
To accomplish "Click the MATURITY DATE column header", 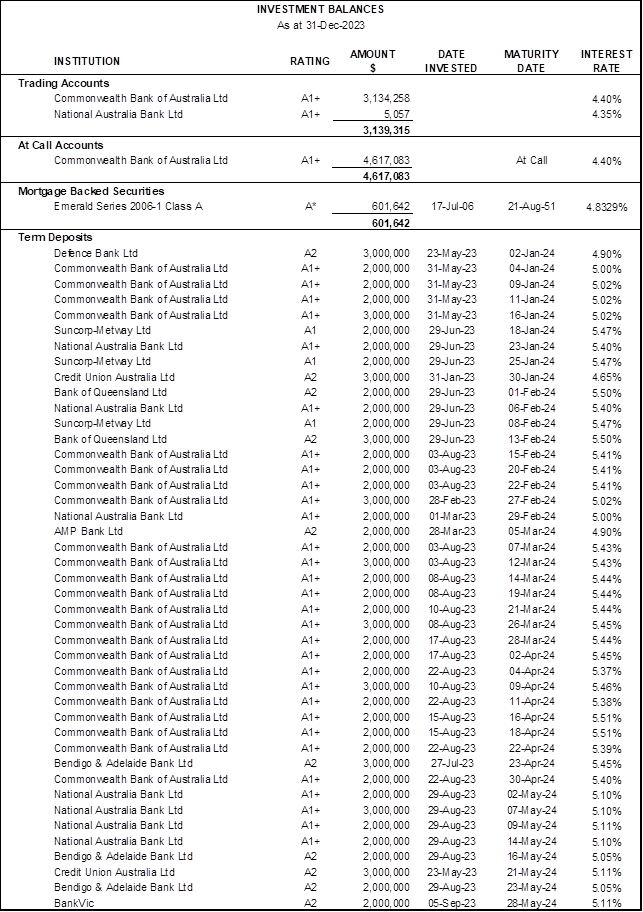I will [x=531, y=61].
